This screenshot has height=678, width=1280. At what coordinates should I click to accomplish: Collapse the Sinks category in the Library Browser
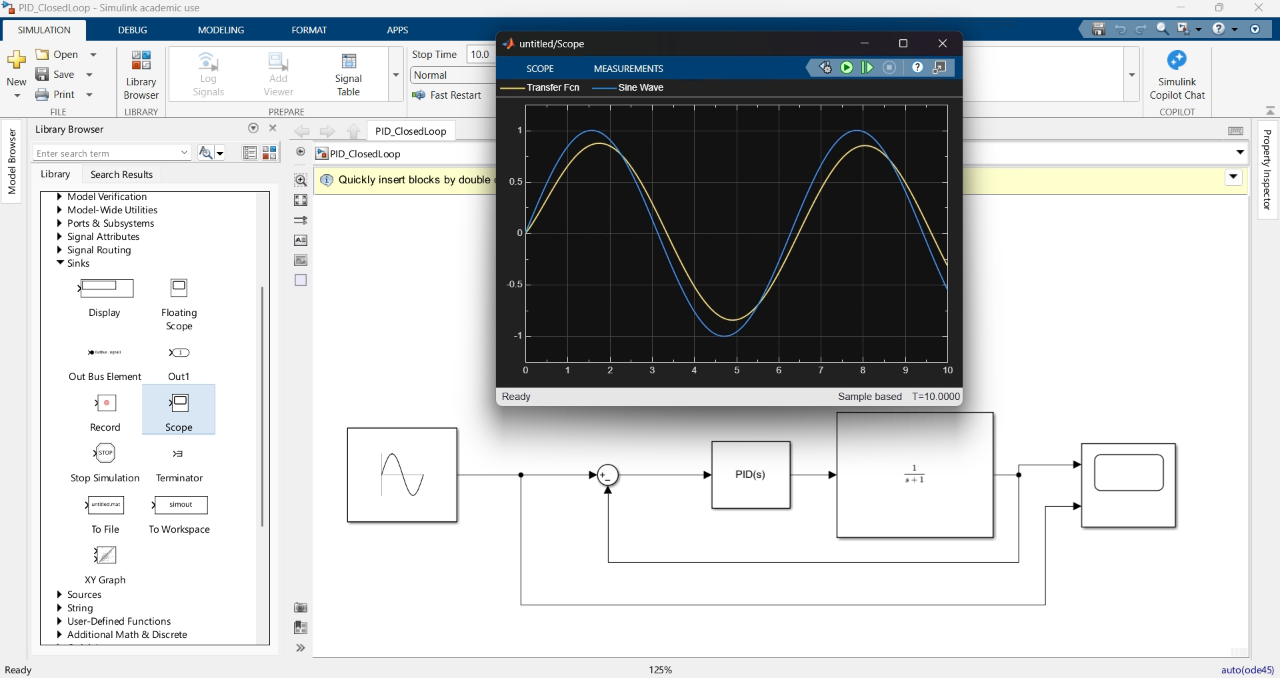point(60,263)
